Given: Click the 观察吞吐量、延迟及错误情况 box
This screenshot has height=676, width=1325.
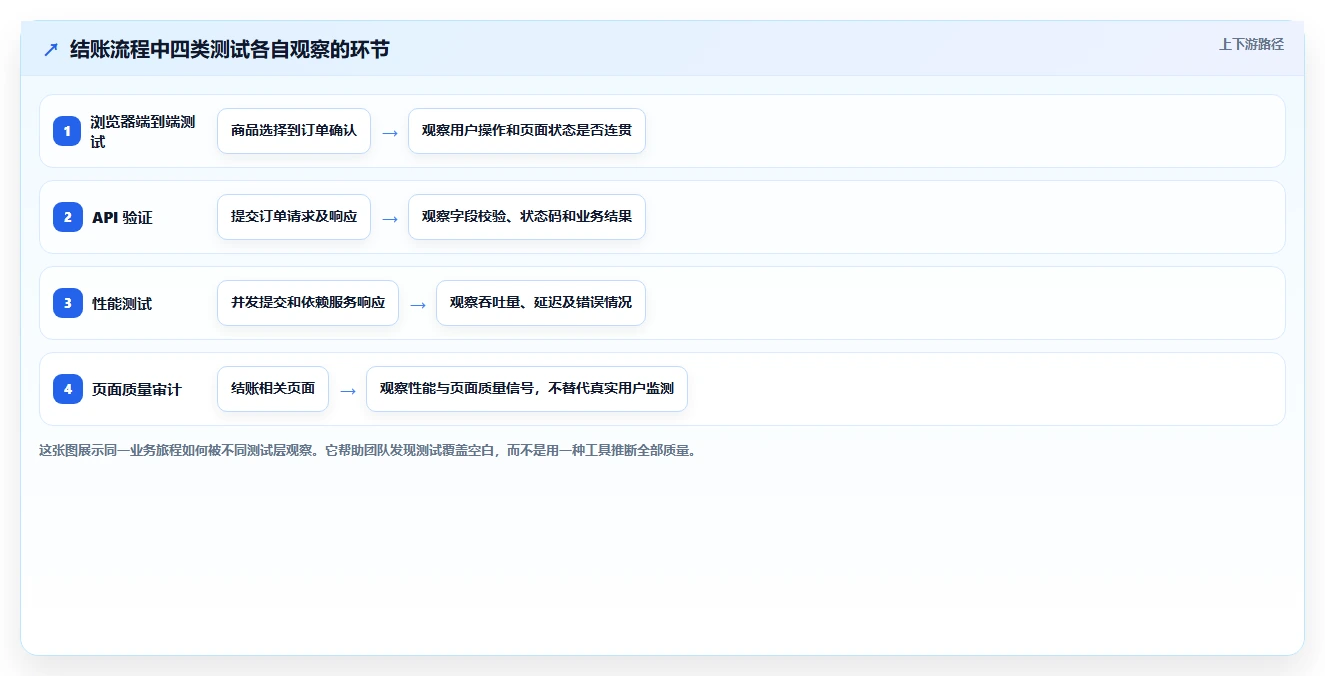Looking at the screenshot, I should pos(541,303).
